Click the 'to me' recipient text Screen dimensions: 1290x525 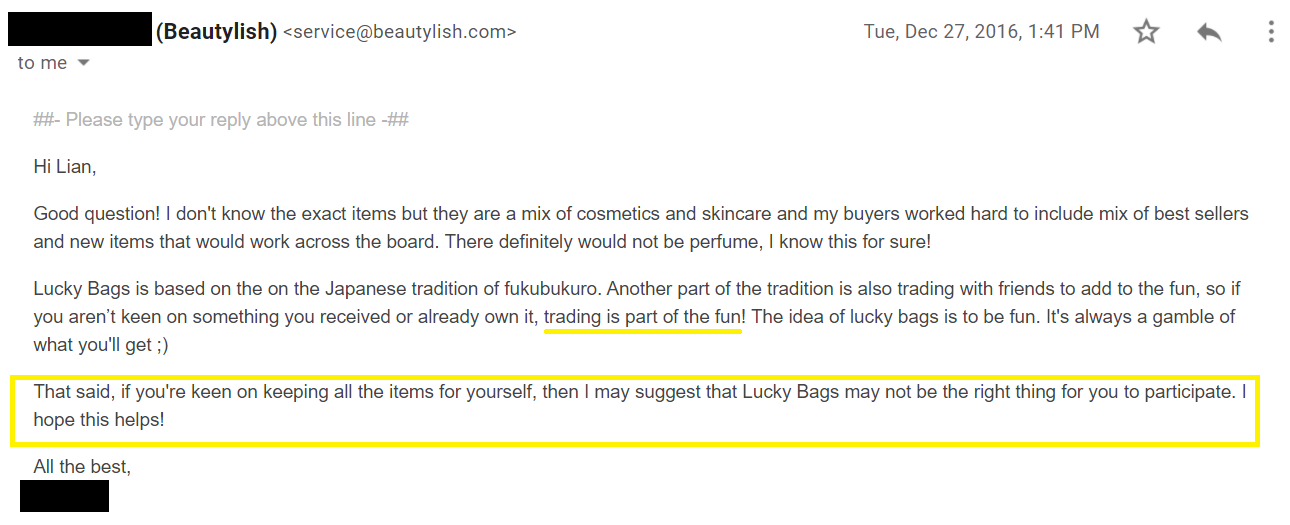tap(42, 63)
